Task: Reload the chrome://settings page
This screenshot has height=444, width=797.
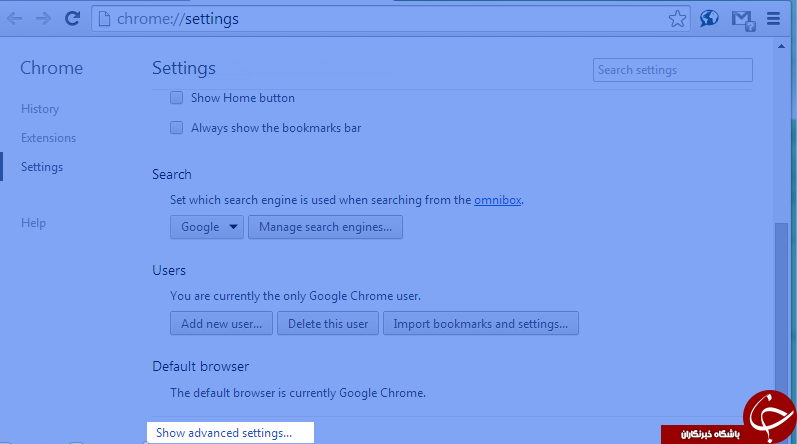Action: (x=72, y=19)
